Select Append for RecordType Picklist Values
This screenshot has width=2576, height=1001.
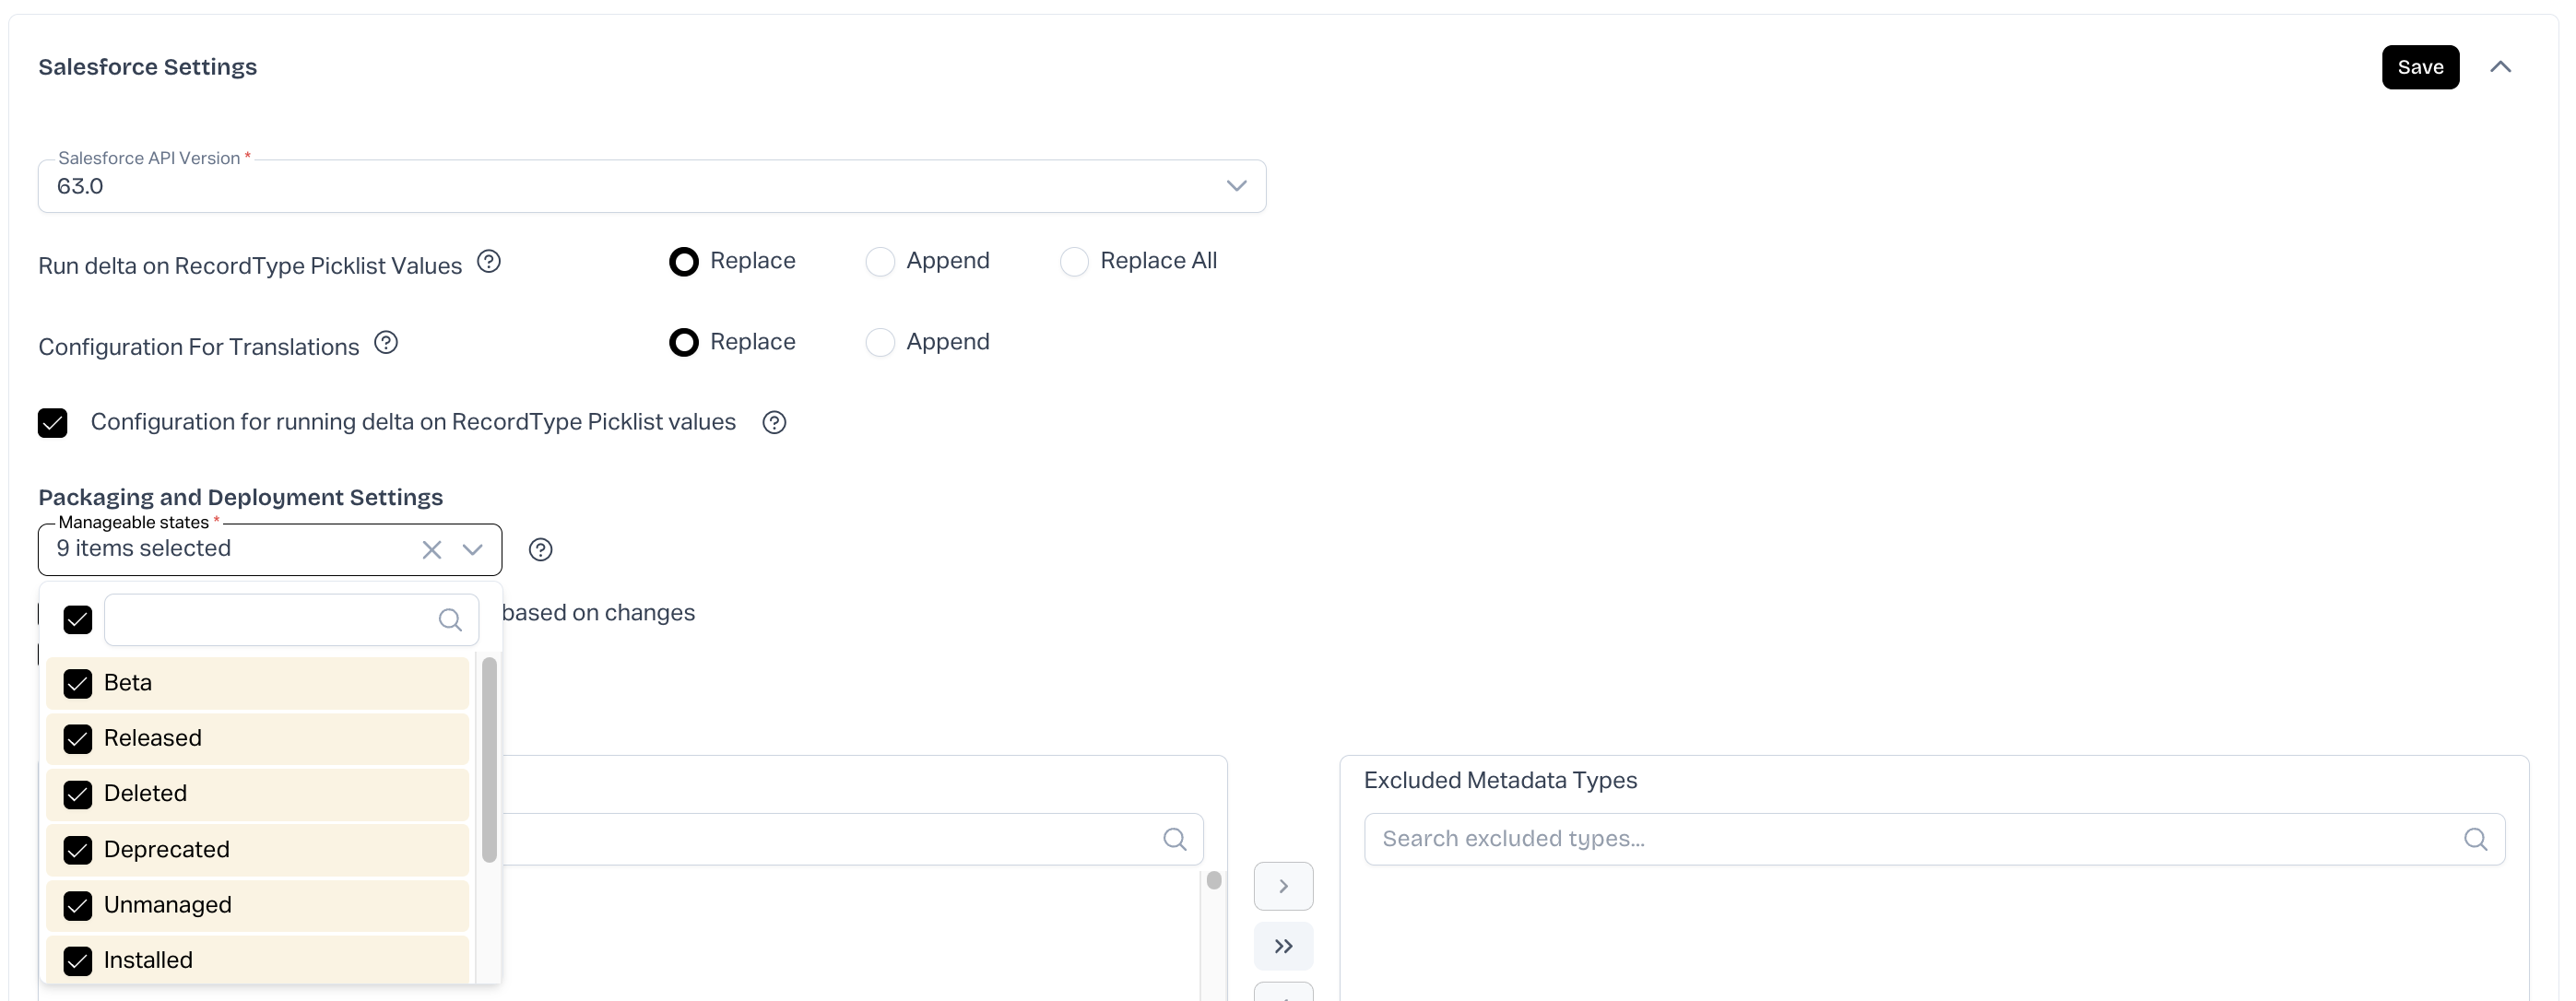point(880,262)
